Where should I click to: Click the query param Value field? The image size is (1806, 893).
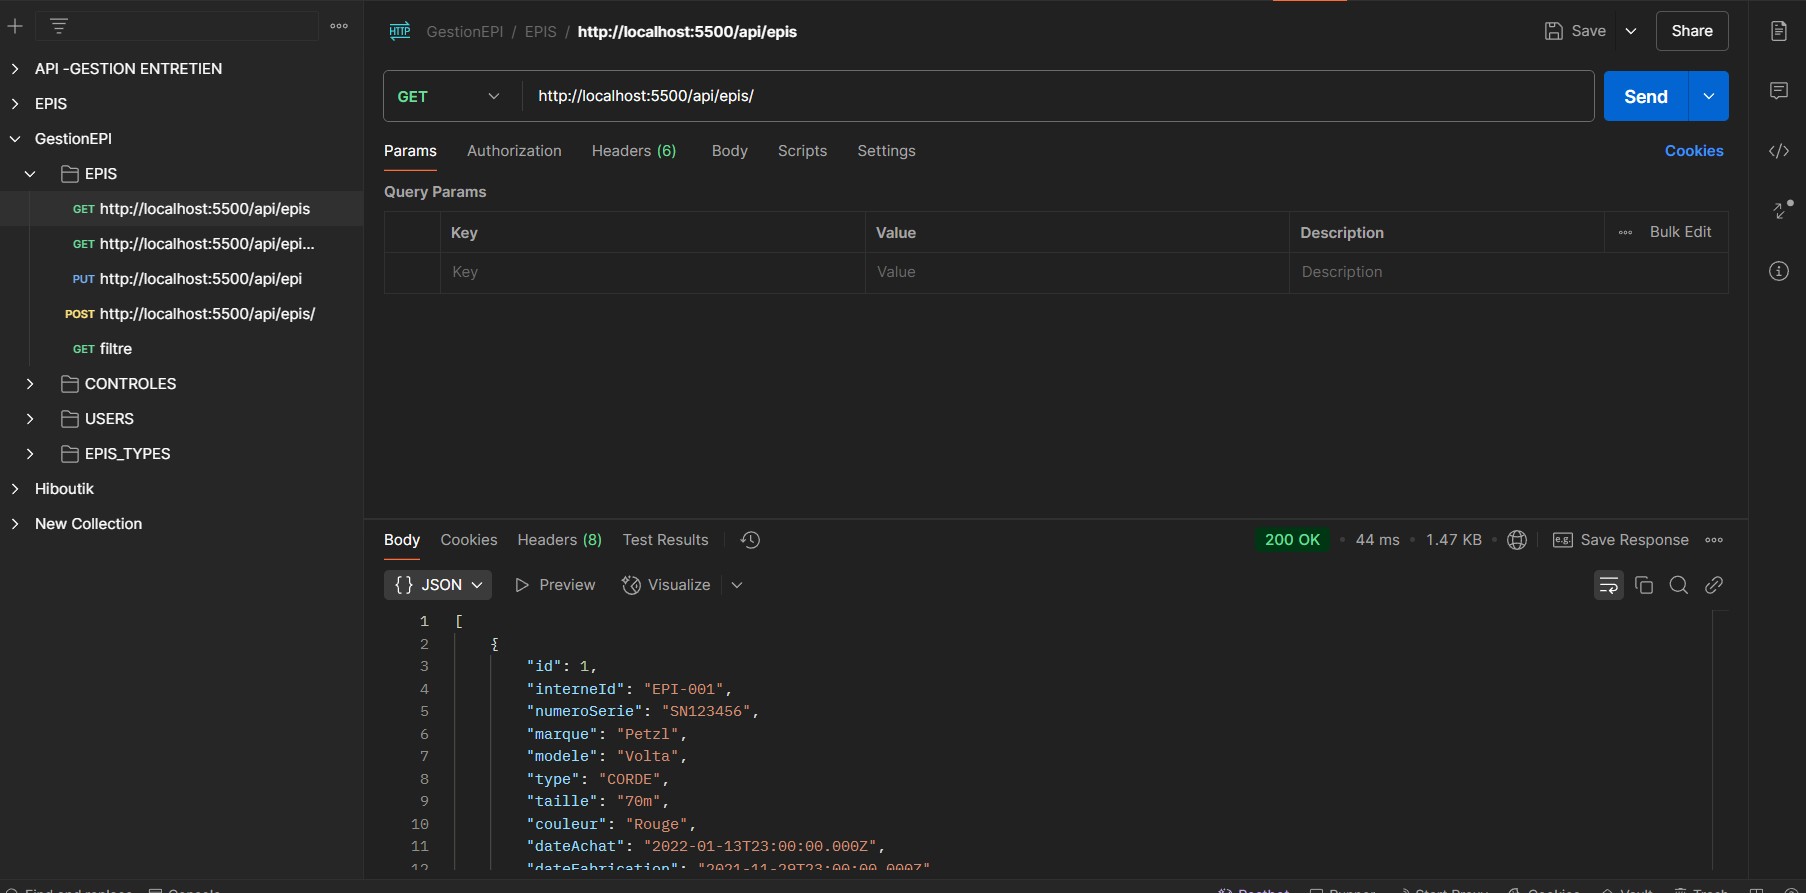[1077, 272]
